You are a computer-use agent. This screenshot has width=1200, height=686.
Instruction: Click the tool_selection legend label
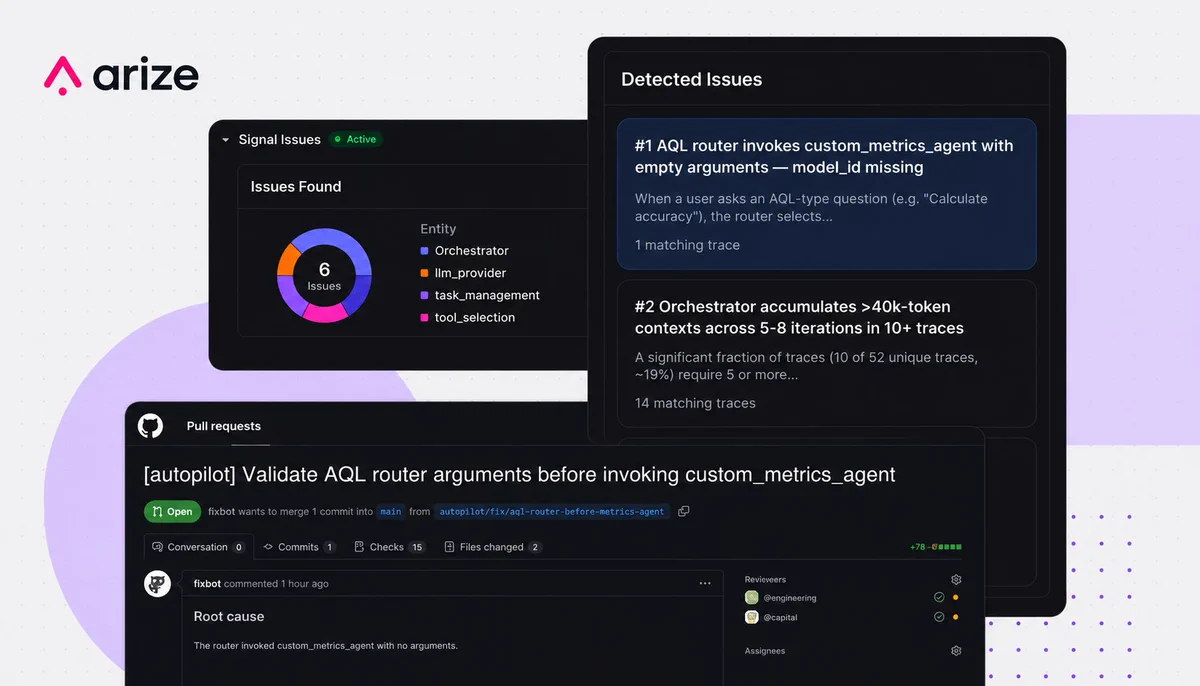pyautogui.click(x=475, y=317)
